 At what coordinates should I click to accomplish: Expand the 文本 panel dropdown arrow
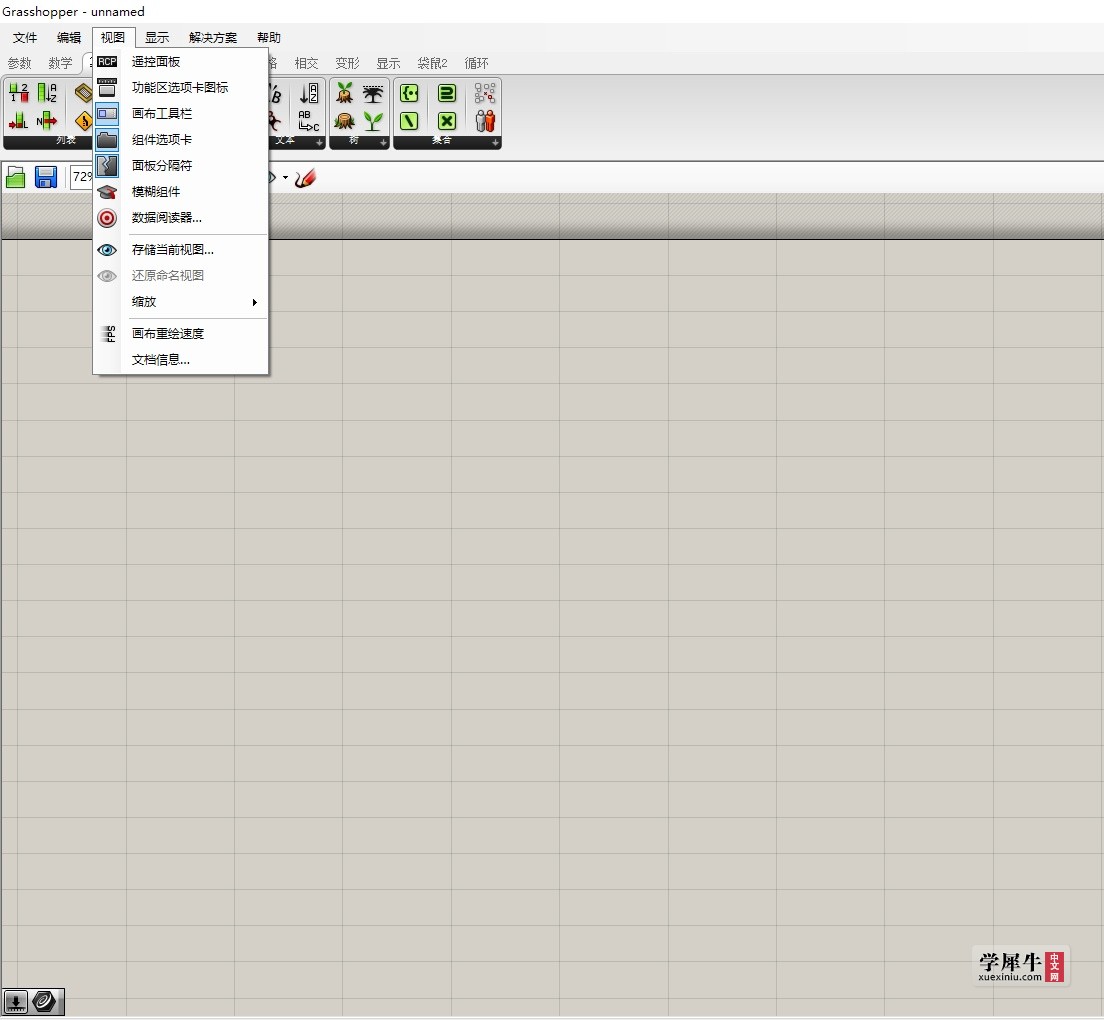click(319, 142)
